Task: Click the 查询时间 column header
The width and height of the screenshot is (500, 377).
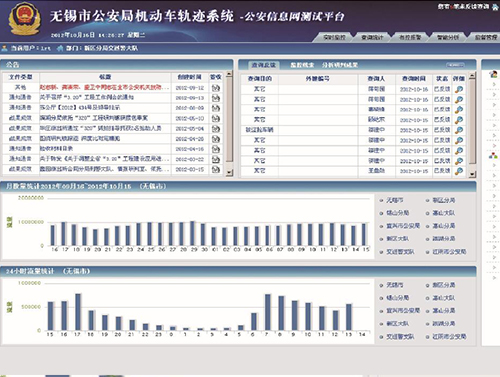Action: point(414,79)
